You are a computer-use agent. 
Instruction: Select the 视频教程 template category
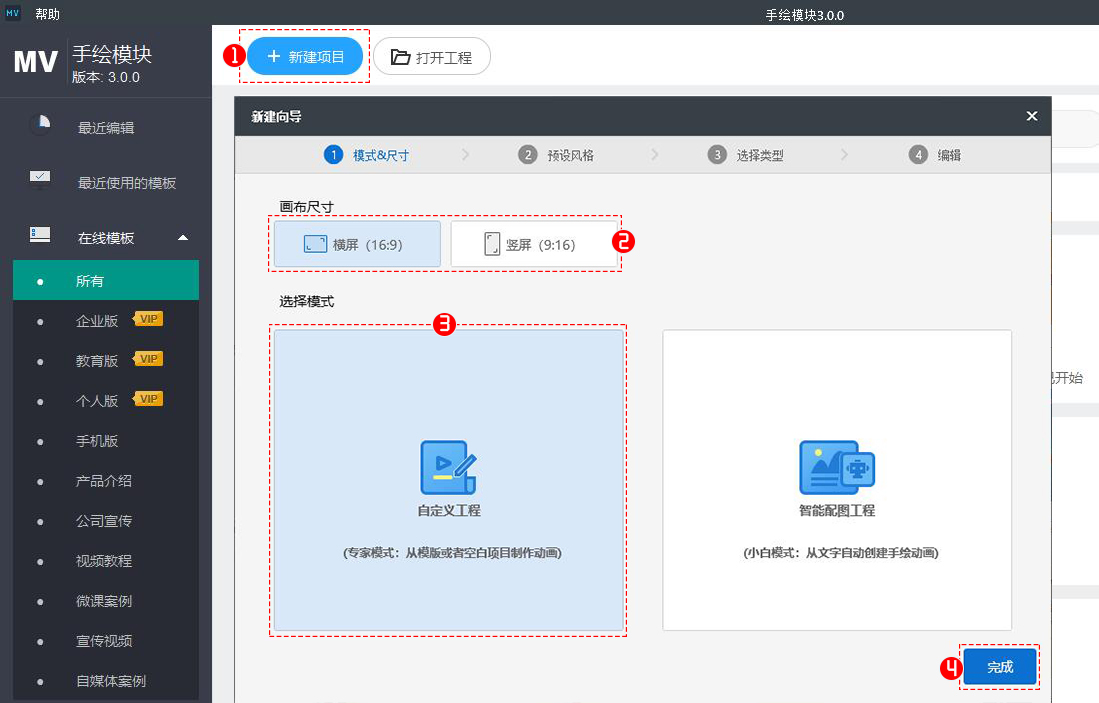coord(104,561)
